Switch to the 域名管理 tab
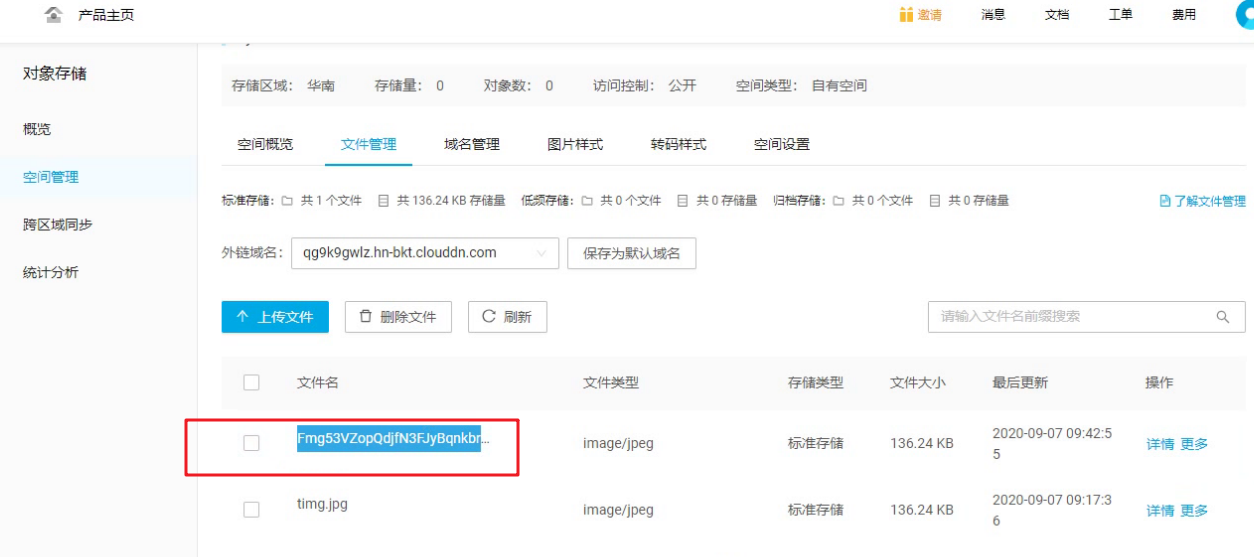The height and width of the screenshot is (557, 1254). [472, 144]
